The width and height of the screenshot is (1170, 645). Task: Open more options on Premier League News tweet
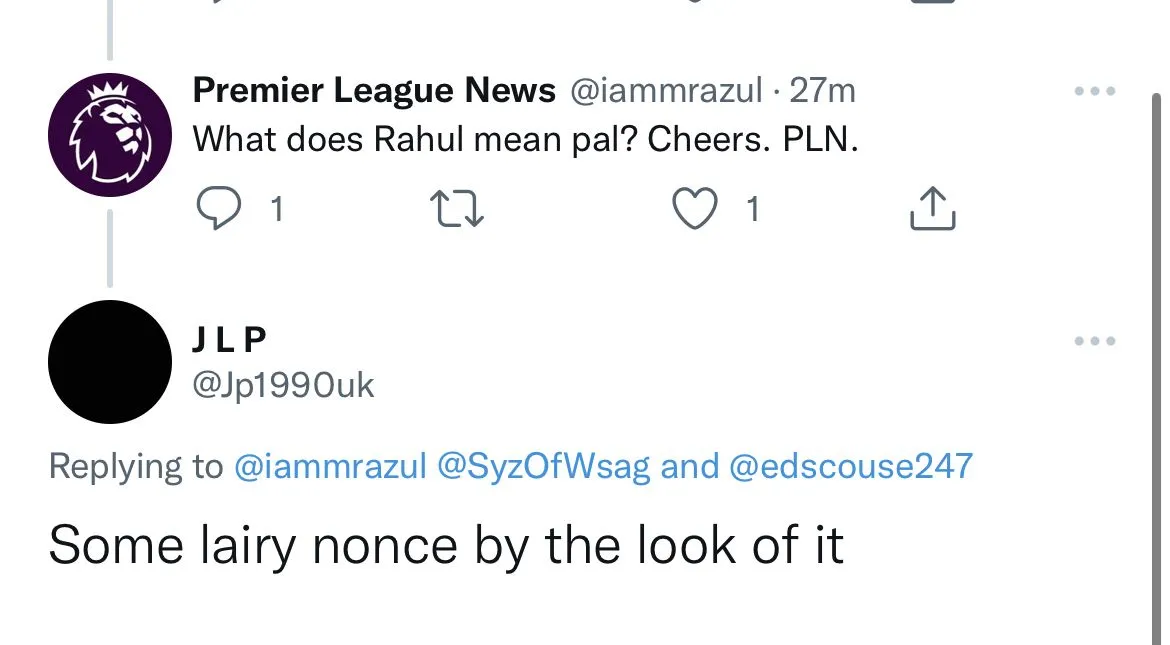point(1094,91)
